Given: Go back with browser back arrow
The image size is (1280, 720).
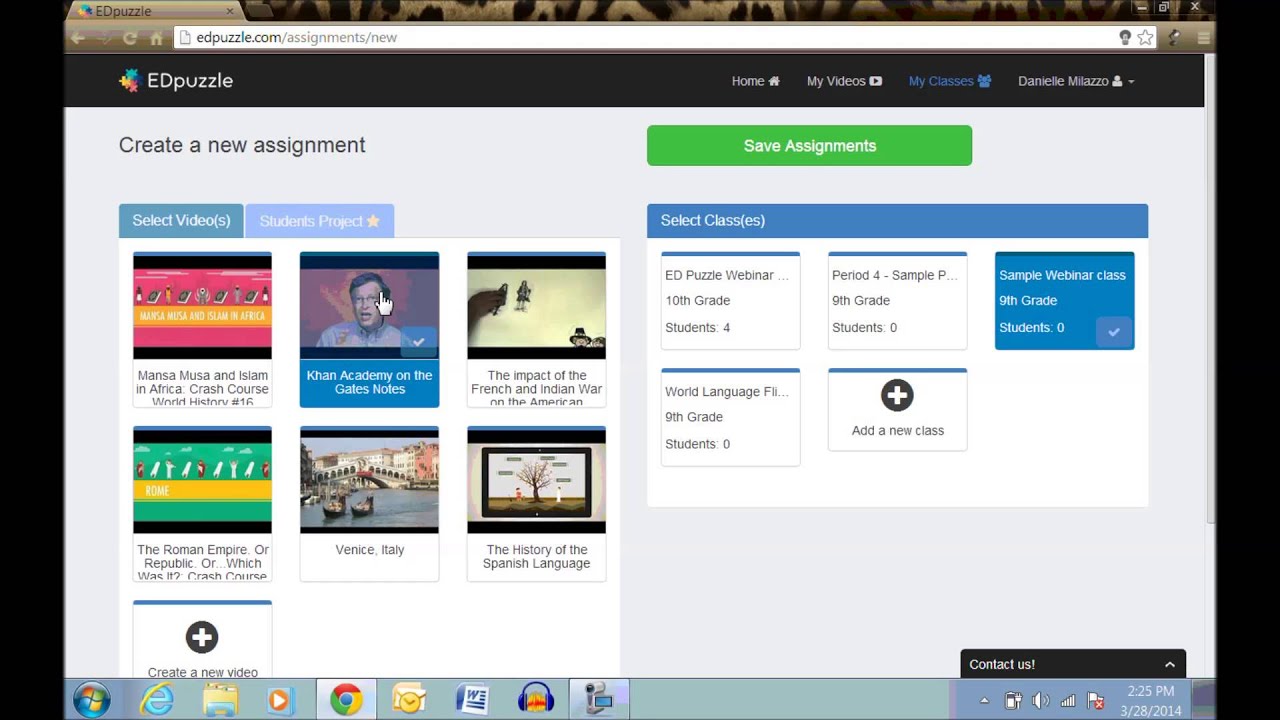Looking at the screenshot, I should [x=78, y=38].
